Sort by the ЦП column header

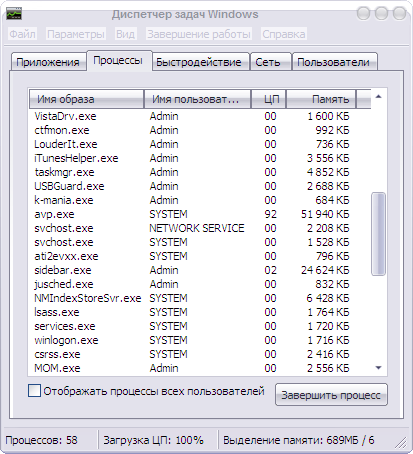pyautogui.click(x=268, y=99)
